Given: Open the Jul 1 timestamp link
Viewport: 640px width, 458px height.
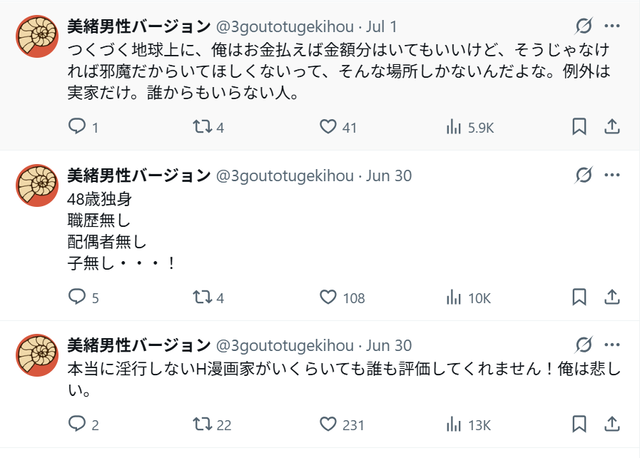Looking at the screenshot, I should coord(384,26).
